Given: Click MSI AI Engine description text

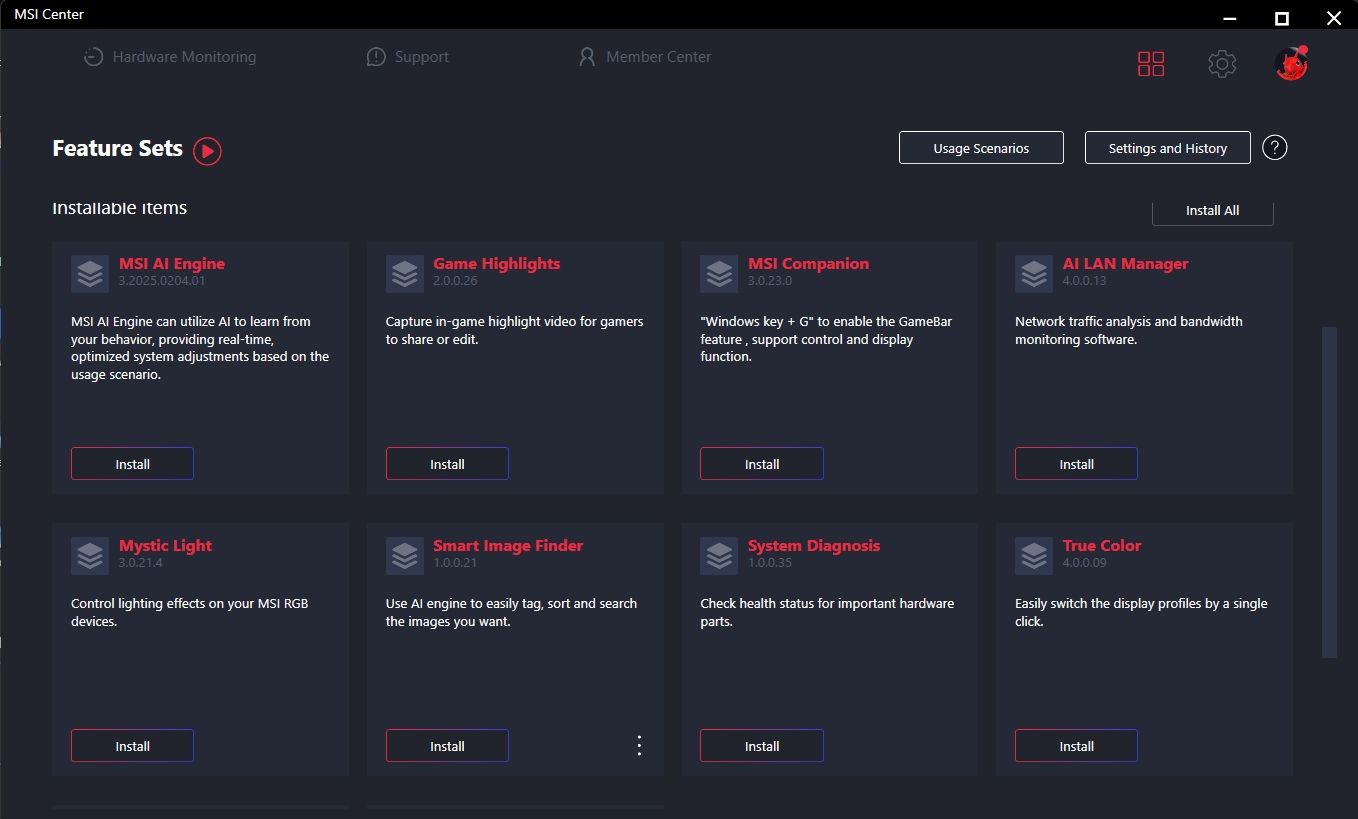Looking at the screenshot, I should (200, 348).
